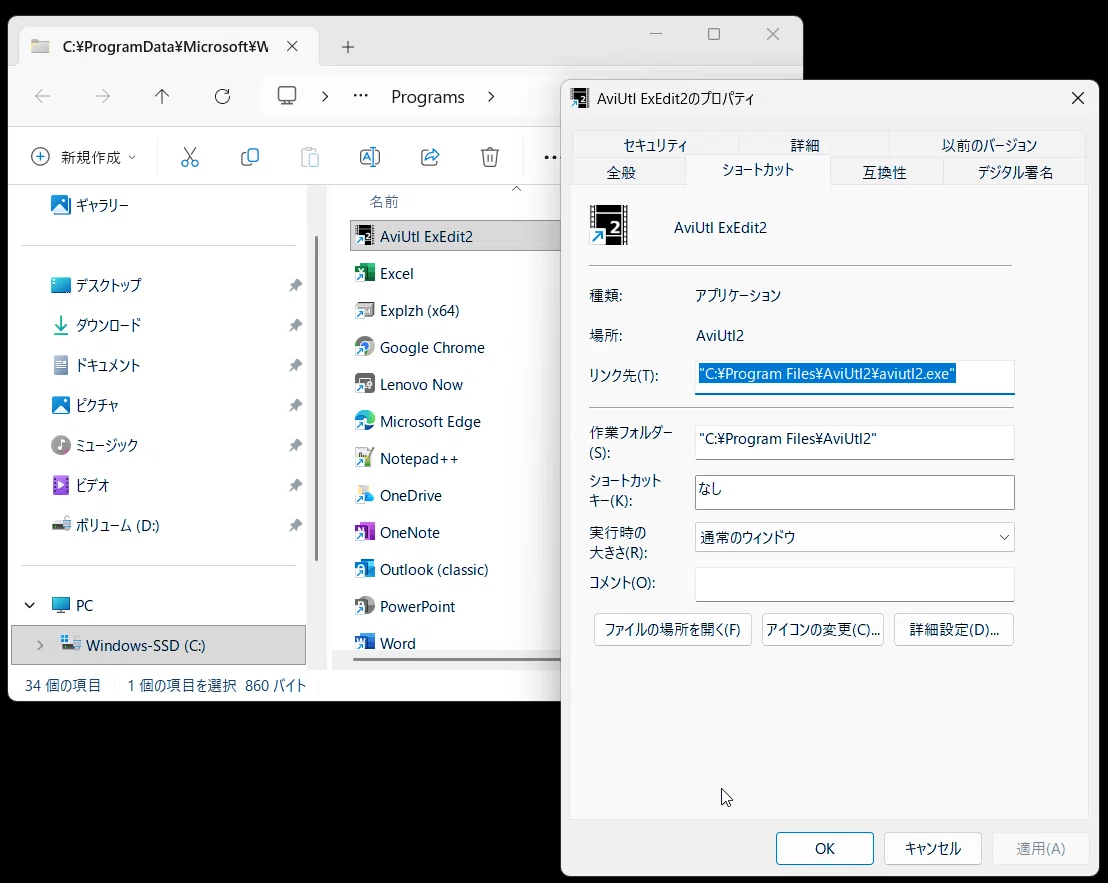Close the C:¥ProgramData Explorer tab
This screenshot has height=883, width=1108.
tap(292, 47)
